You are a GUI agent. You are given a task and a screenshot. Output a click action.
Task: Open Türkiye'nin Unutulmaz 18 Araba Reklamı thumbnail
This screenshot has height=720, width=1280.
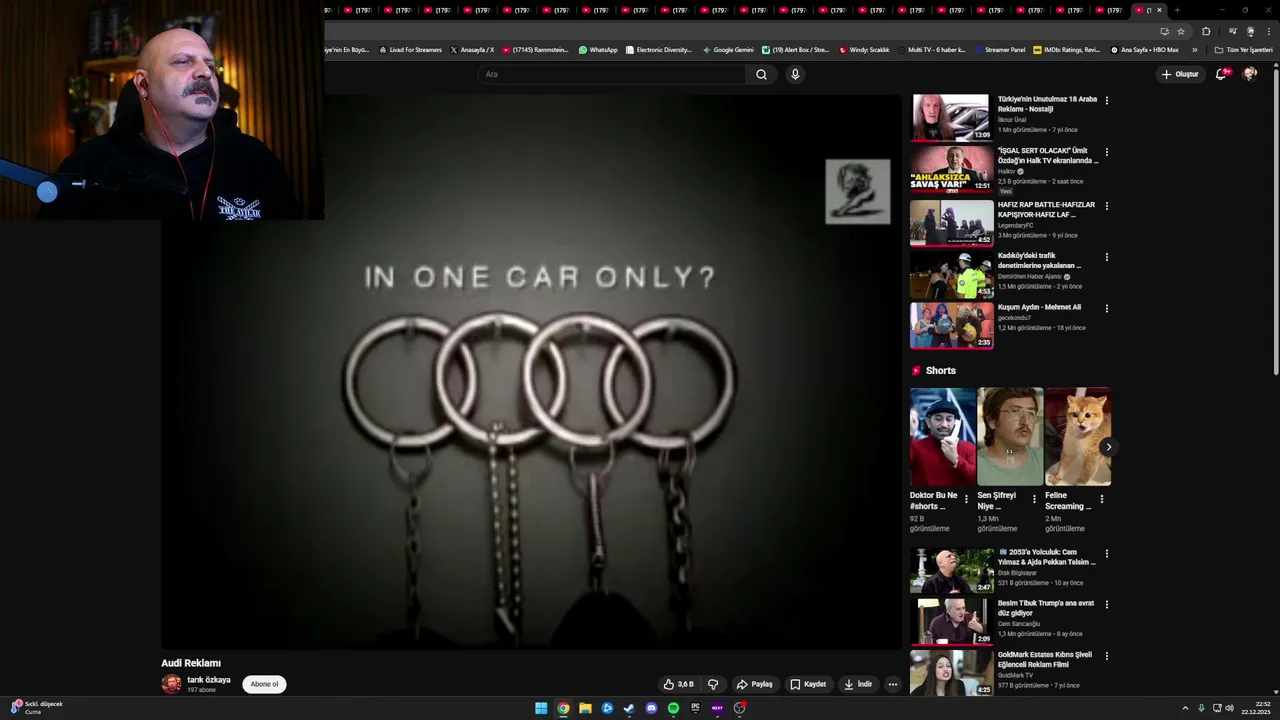[x=950, y=118]
